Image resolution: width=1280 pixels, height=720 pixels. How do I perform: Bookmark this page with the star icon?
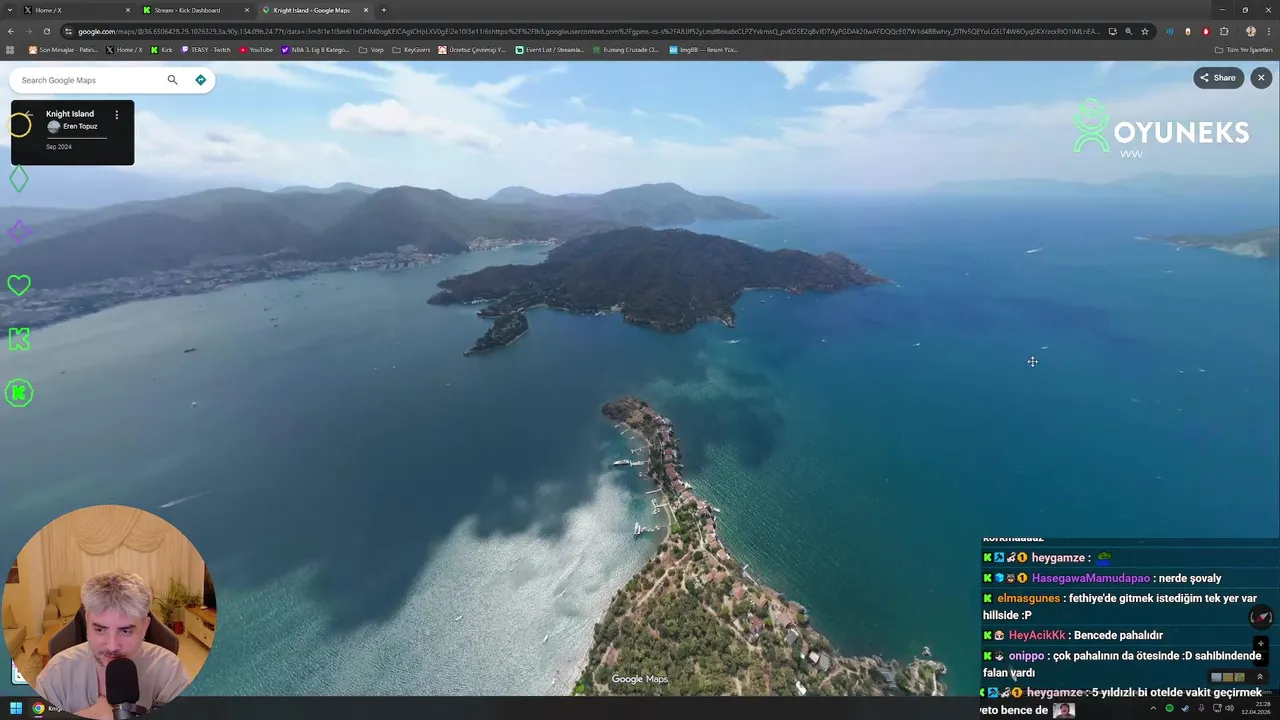pos(1145,31)
